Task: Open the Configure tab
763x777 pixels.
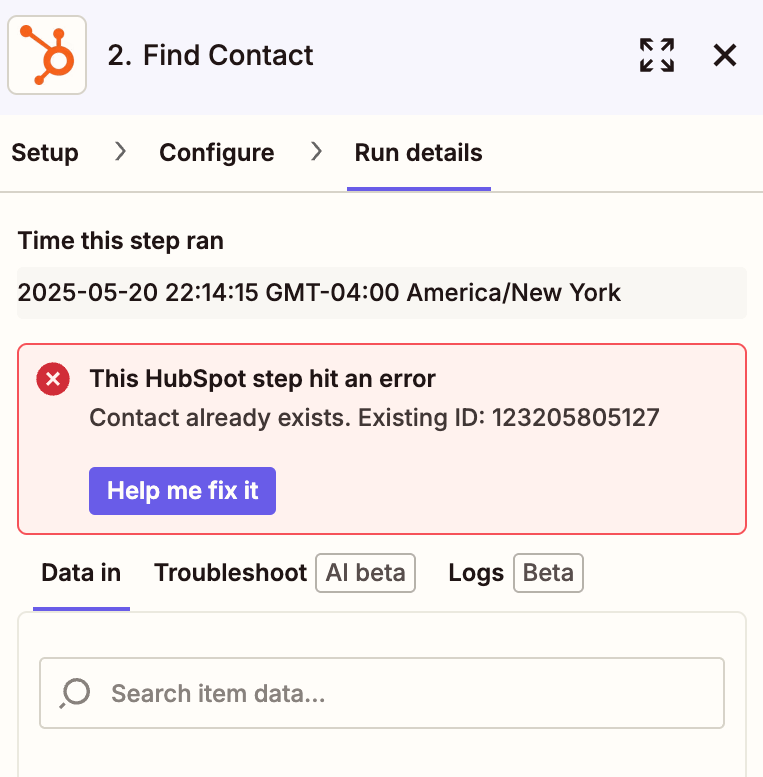Action: [217, 153]
